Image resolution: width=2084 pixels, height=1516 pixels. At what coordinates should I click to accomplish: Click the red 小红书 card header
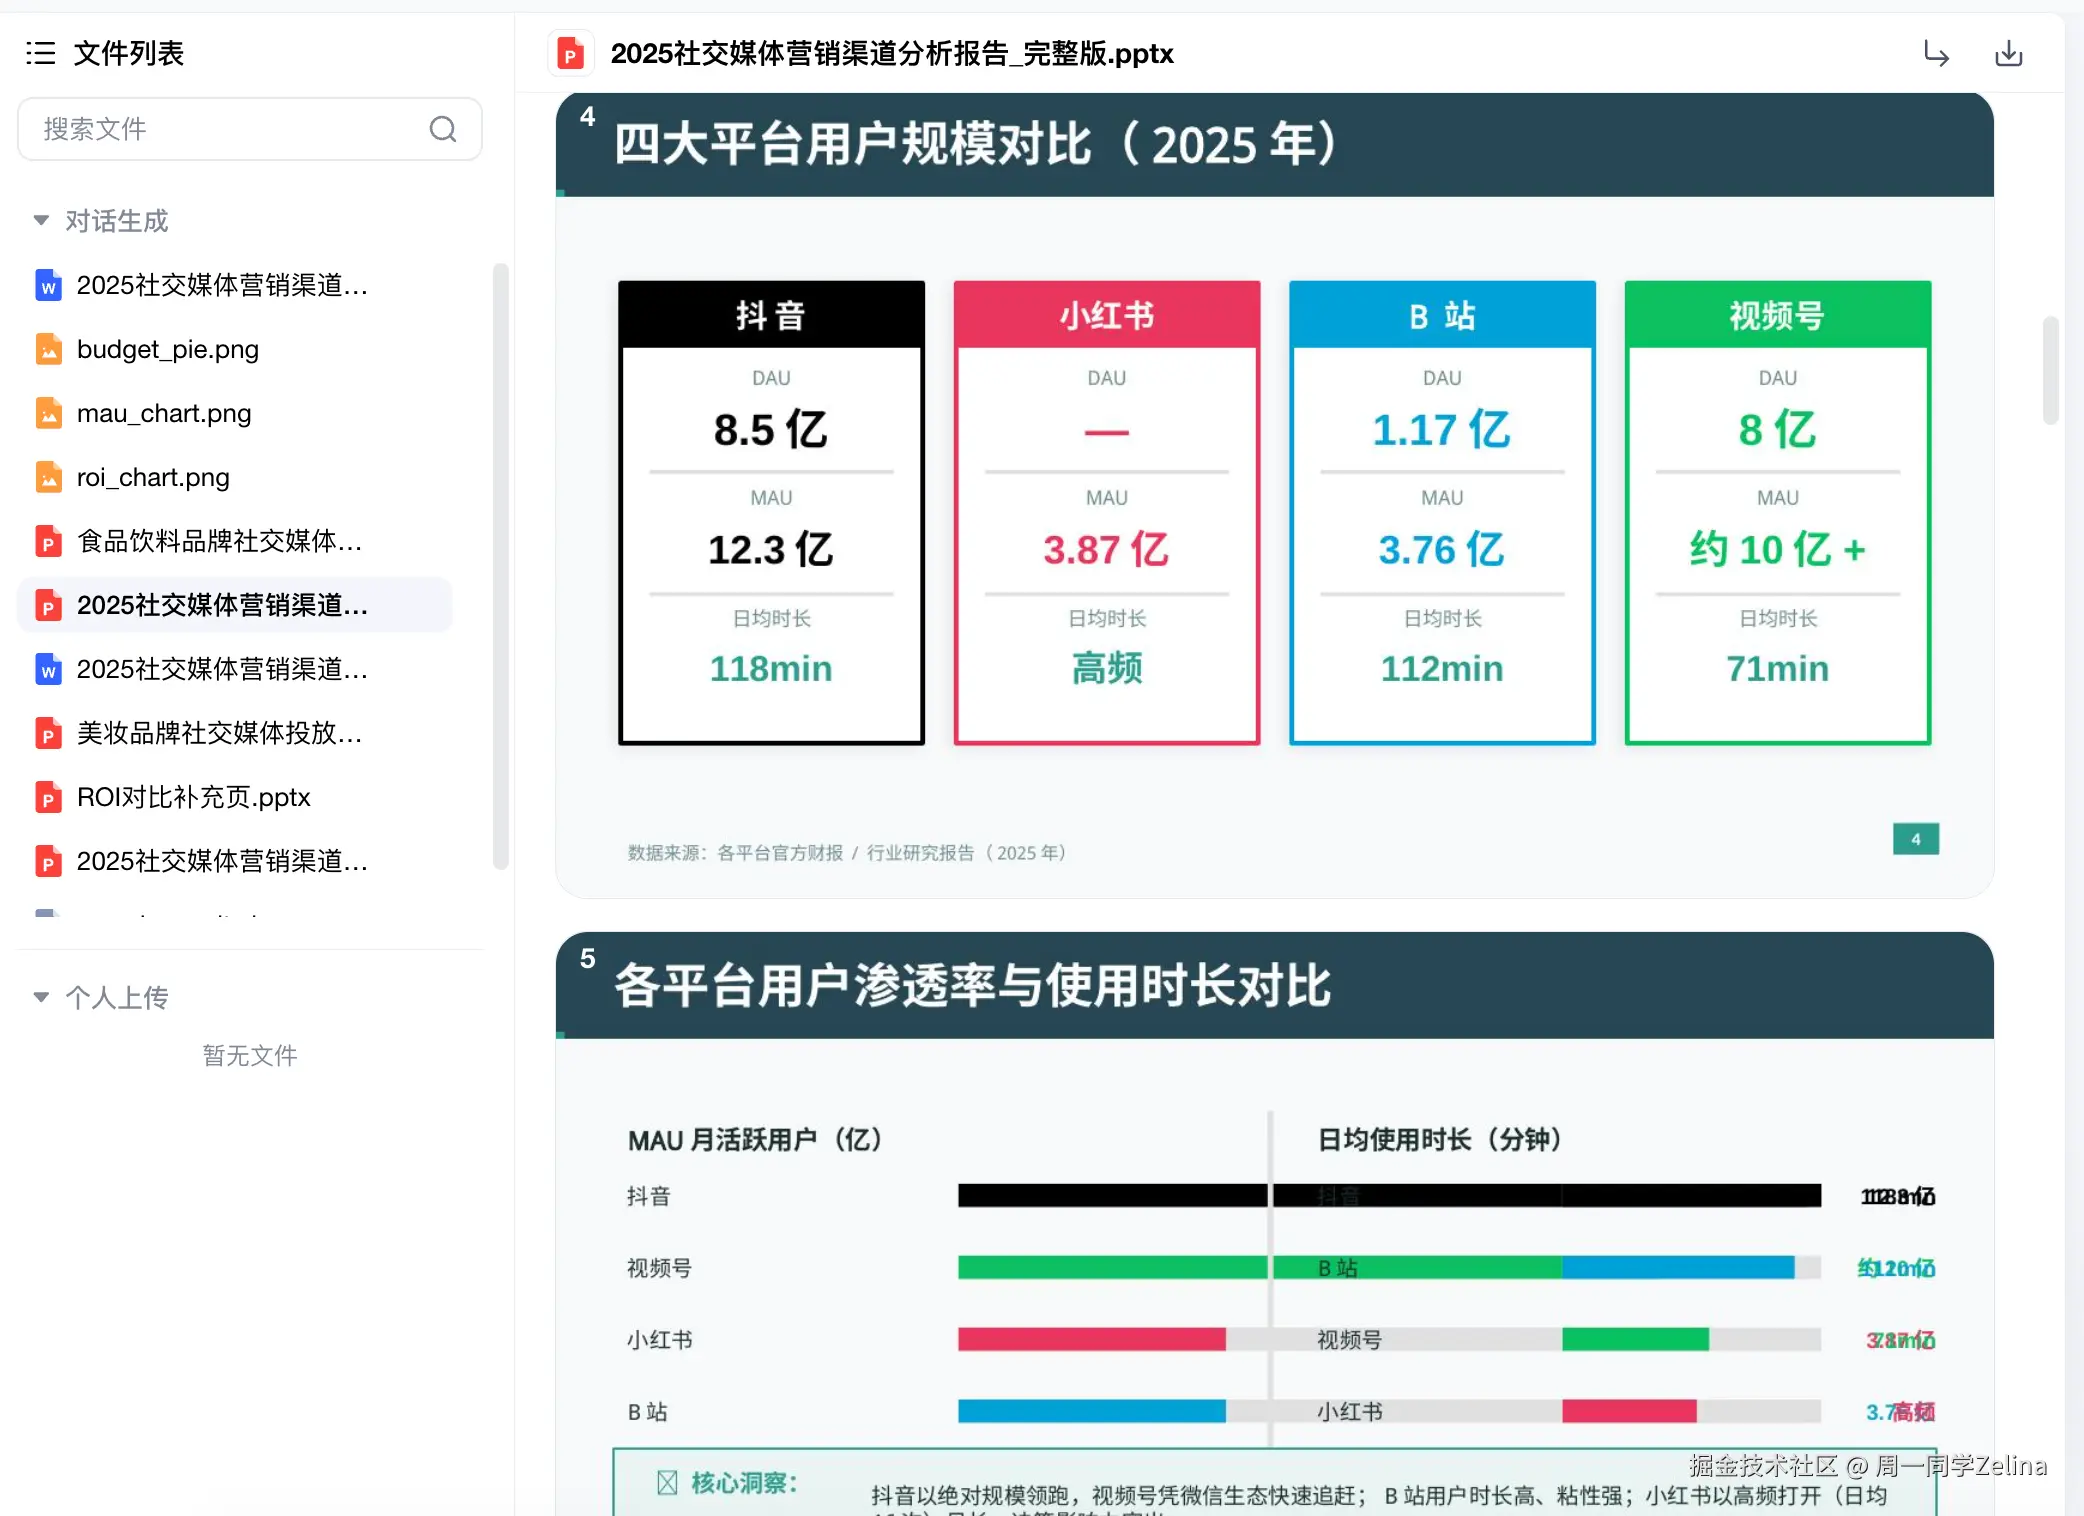[1107, 315]
